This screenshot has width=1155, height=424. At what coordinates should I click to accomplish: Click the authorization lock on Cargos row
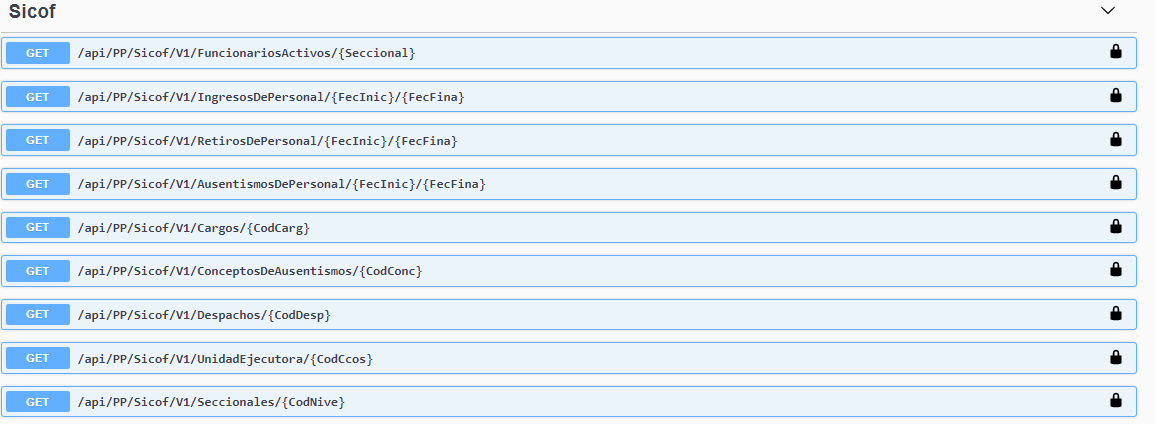tap(1115, 227)
